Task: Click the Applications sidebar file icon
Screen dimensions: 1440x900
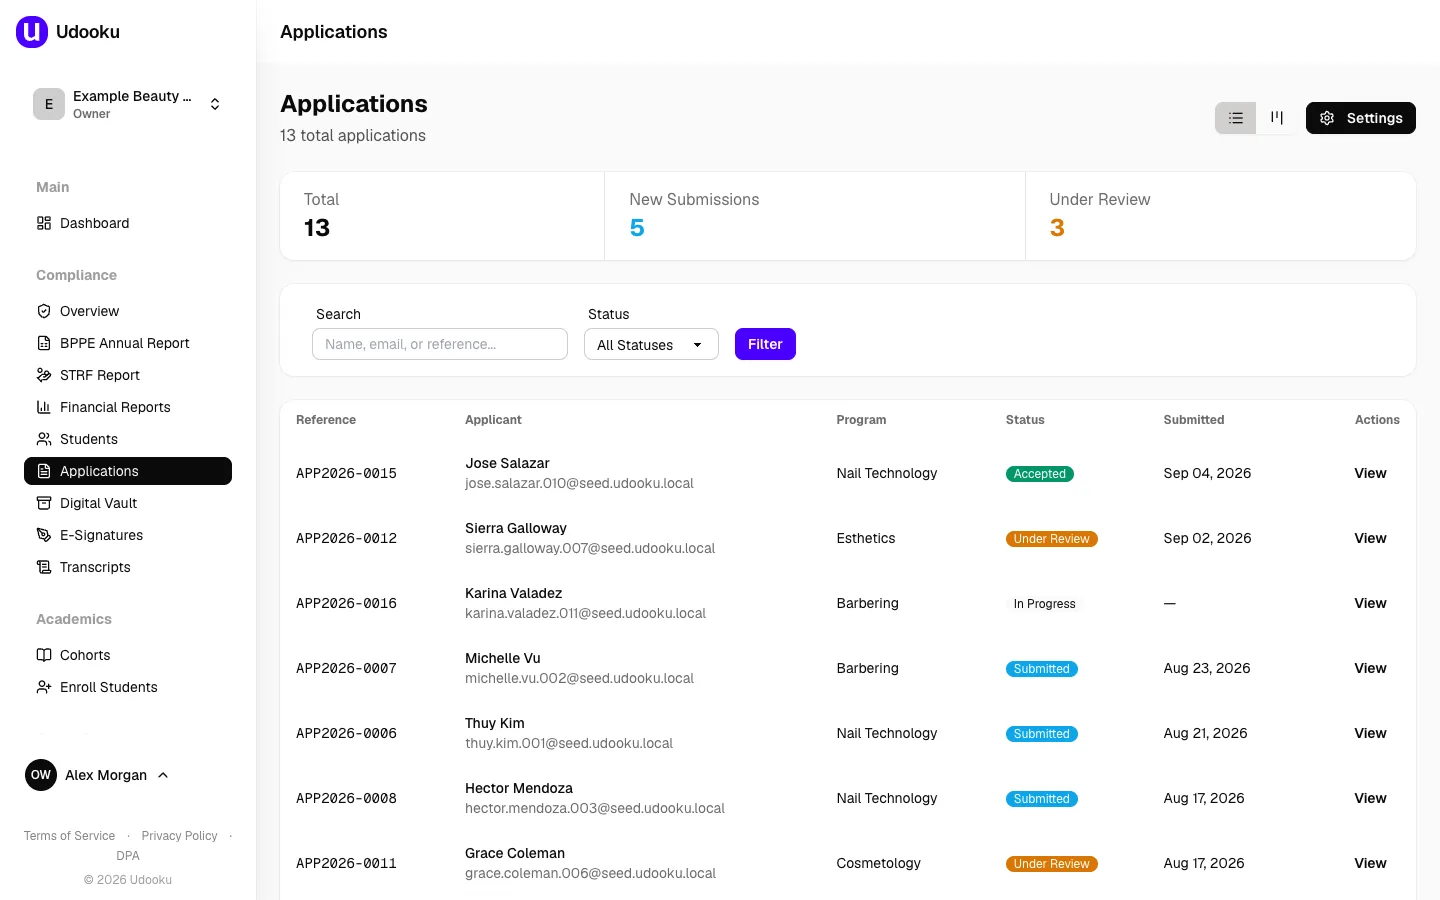Action: click(x=44, y=471)
